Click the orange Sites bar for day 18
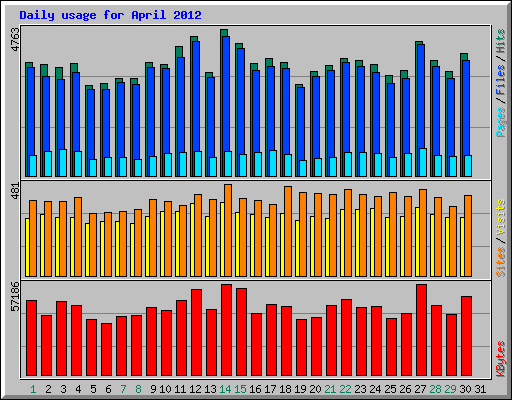 (x=288, y=231)
